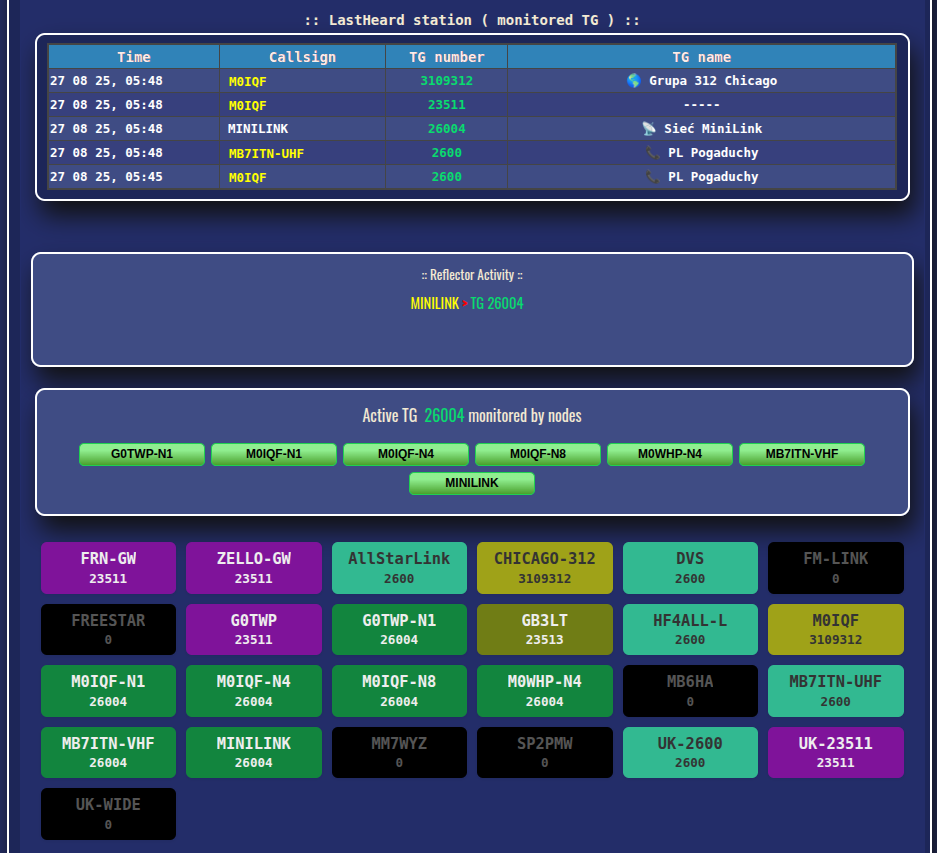Click the Callsign column header
The image size is (937, 853).
pyautogui.click(x=302, y=57)
